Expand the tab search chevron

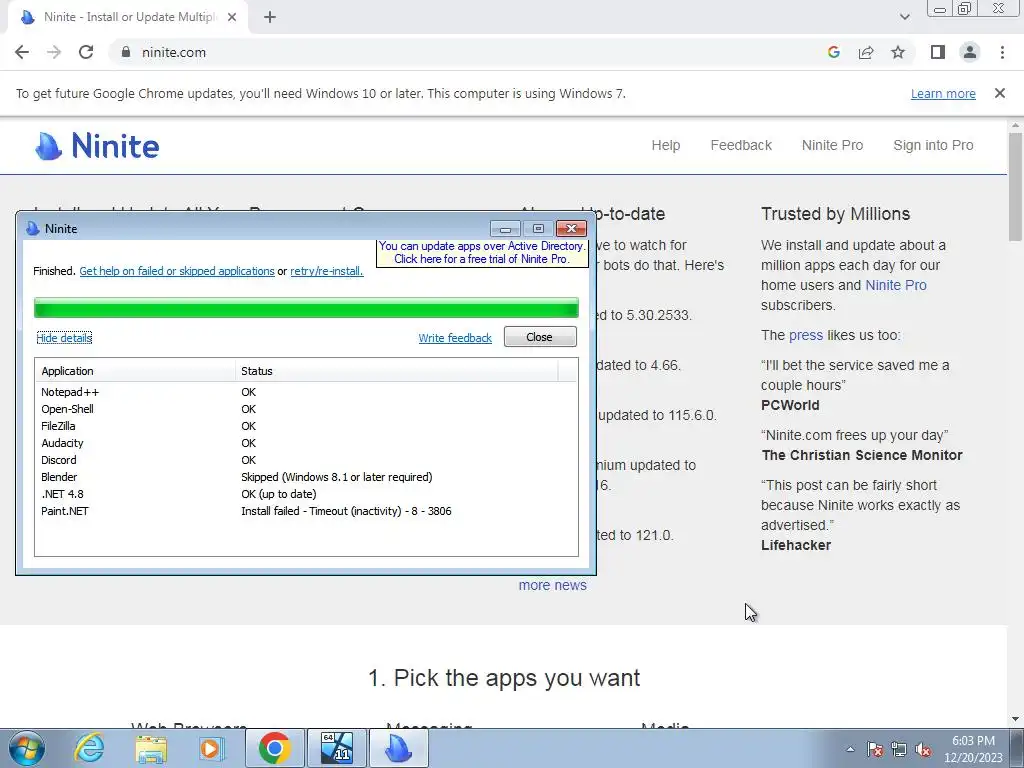(x=904, y=17)
